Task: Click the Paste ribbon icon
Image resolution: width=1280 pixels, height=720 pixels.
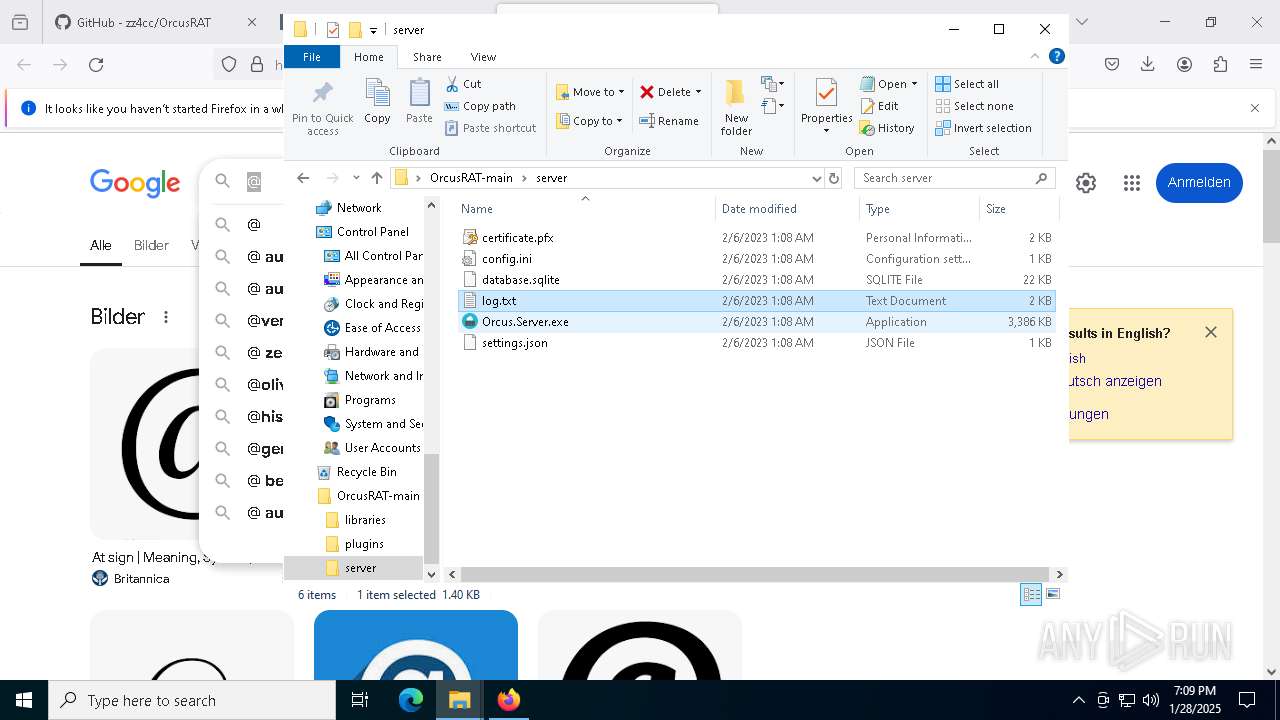Action: pyautogui.click(x=419, y=94)
